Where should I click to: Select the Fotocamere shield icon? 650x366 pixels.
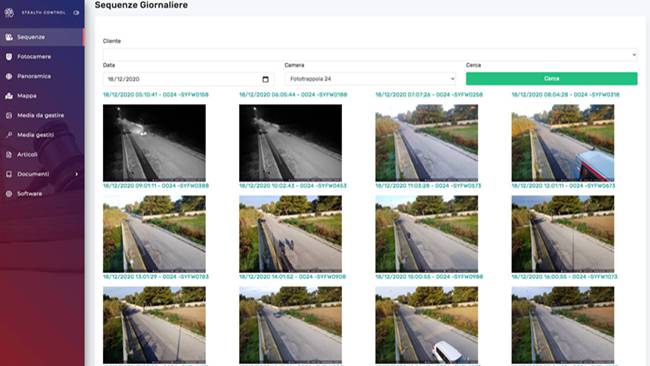pos(9,57)
